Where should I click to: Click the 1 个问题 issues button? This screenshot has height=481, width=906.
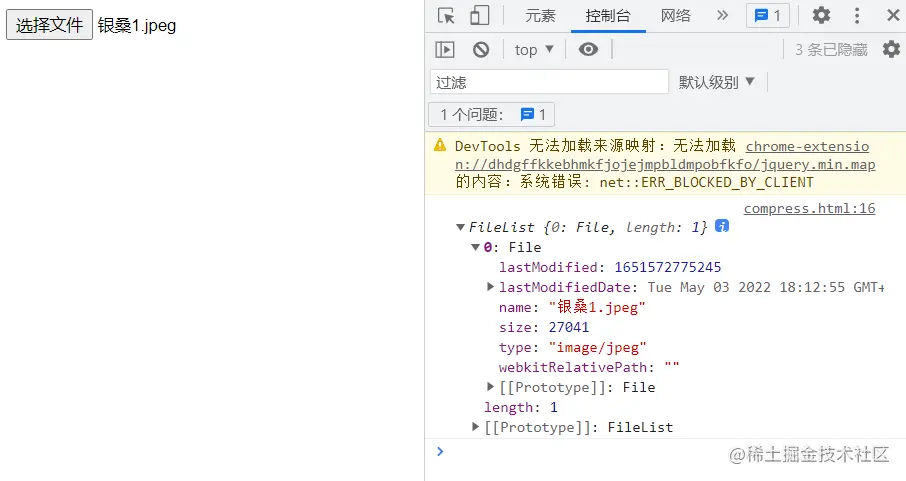point(492,114)
